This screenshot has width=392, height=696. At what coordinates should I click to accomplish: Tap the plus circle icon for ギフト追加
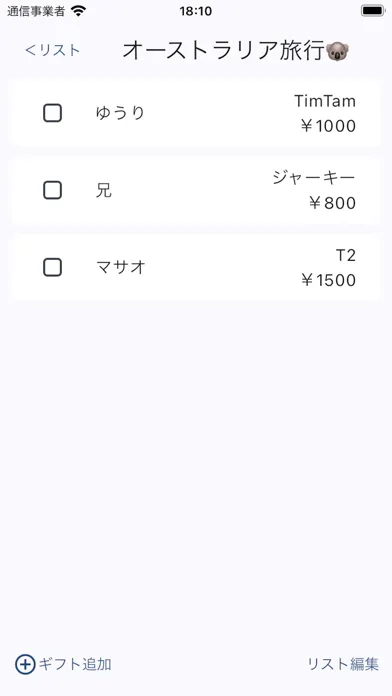(x=25, y=664)
